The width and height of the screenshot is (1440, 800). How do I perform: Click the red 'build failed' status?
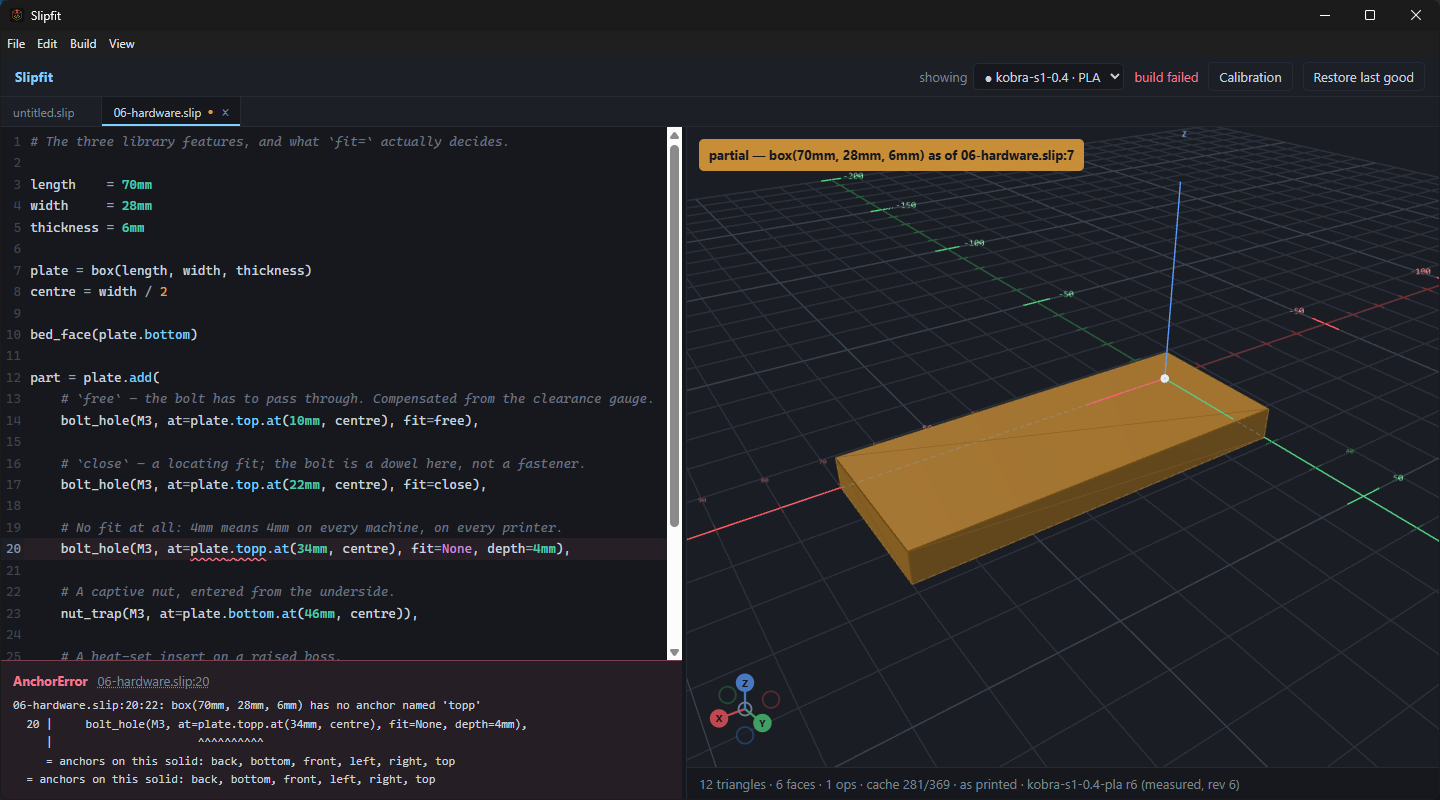[1166, 77]
